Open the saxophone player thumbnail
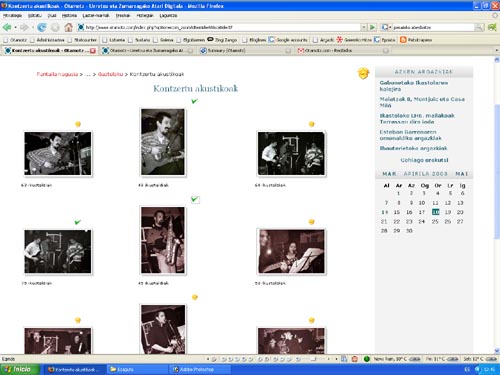500x375 pixels. [x=163, y=240]
